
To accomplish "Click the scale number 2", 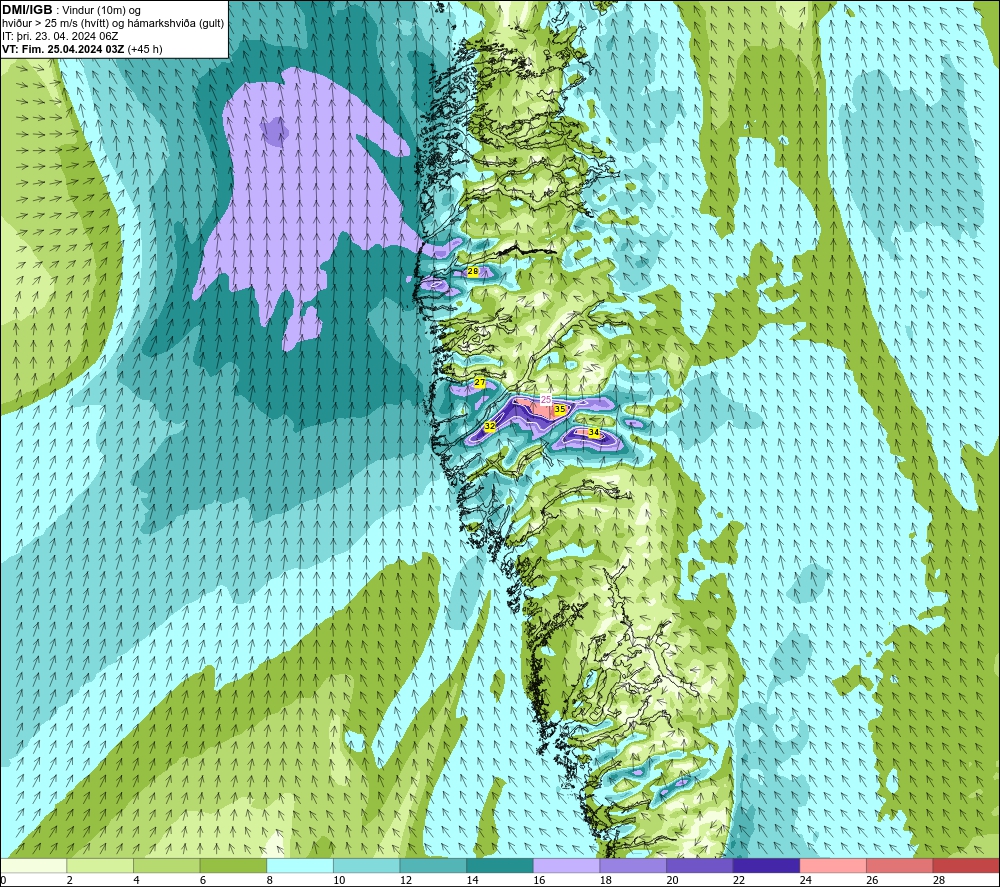I will tap(70, 880).
